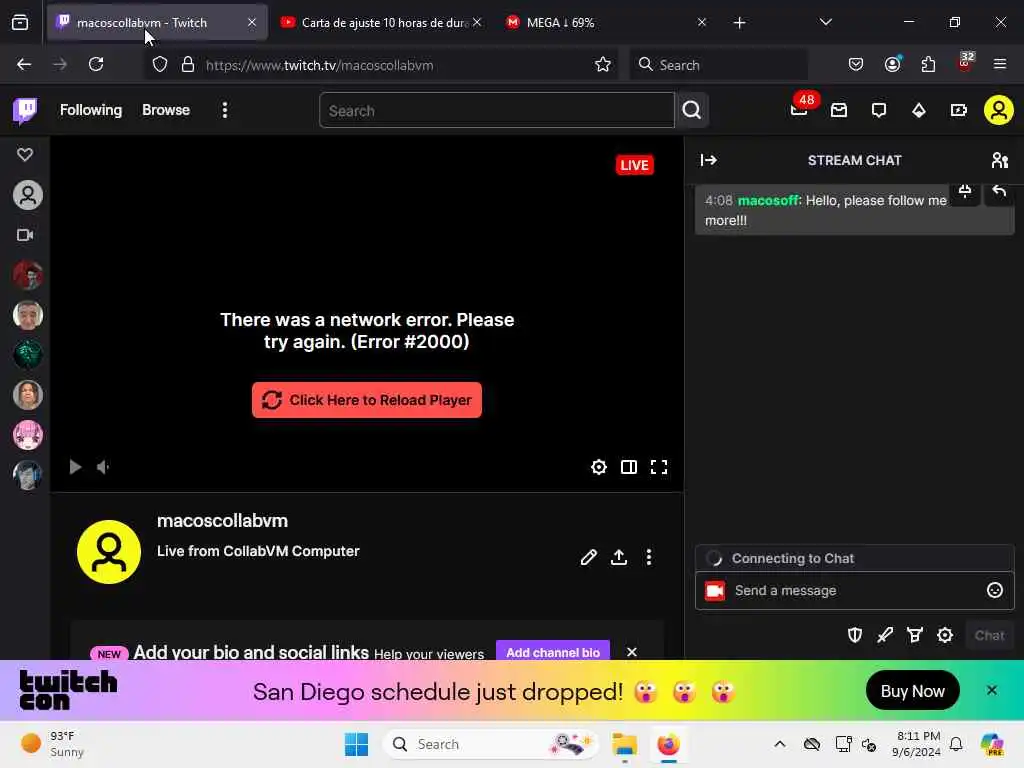Click the Play button in the player
The image size is (1024, 768).
tap(75, 467)
